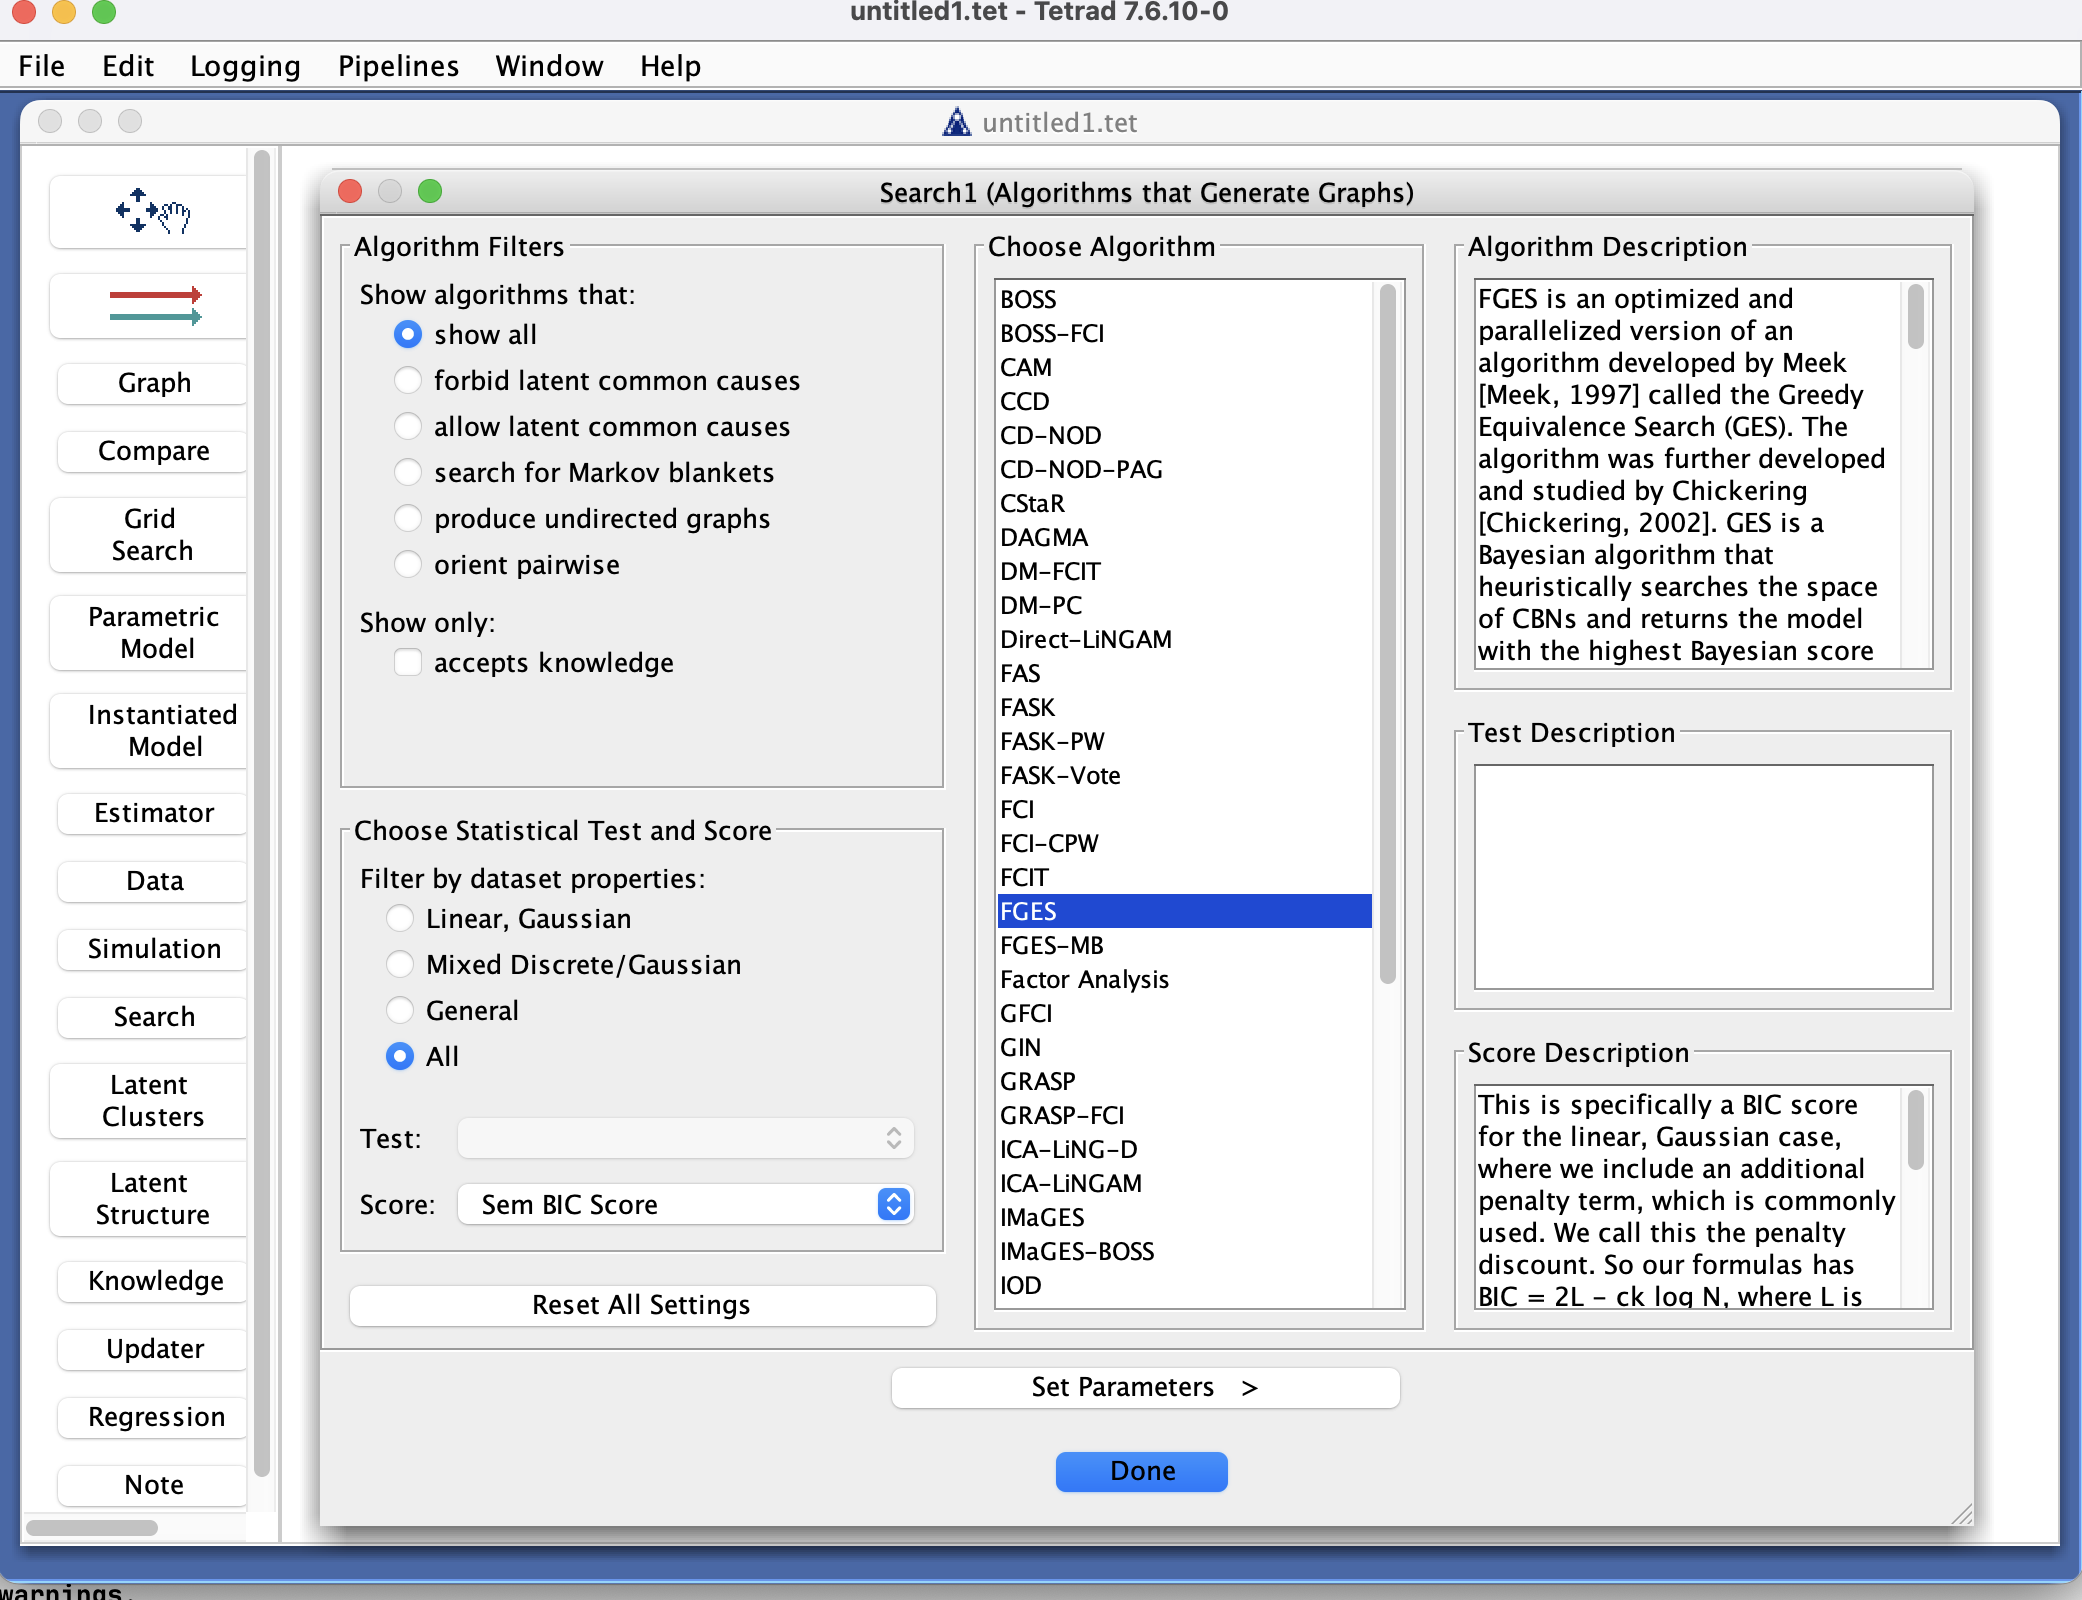Screen dimensions: 2082x1600
Task: Open the Logging menu
Action: [x=245, y=66]
